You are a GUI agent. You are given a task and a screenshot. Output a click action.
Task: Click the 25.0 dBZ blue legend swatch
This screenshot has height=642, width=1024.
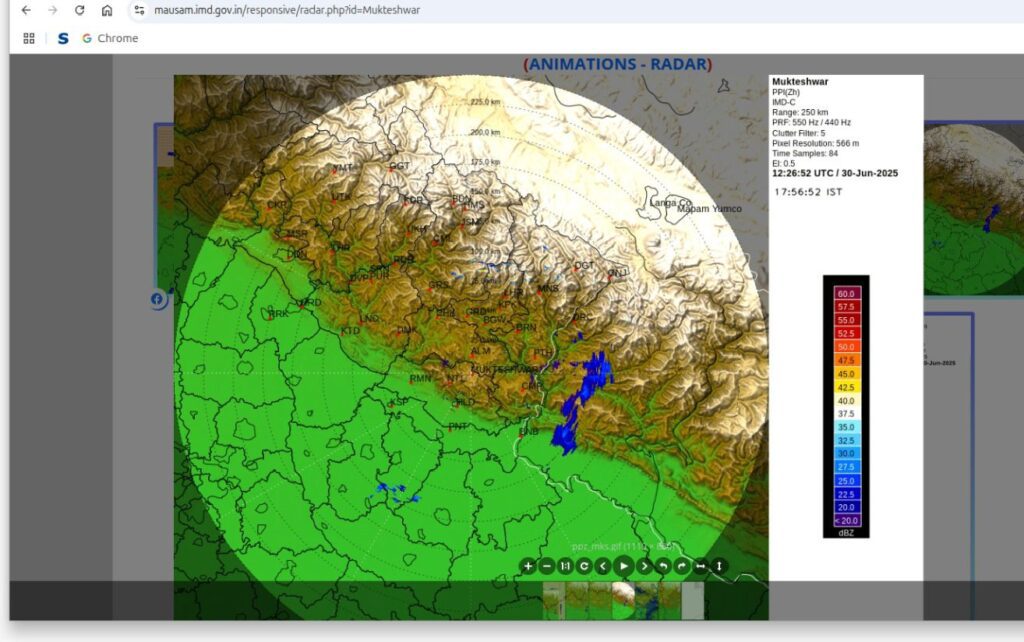pos(847,480)
